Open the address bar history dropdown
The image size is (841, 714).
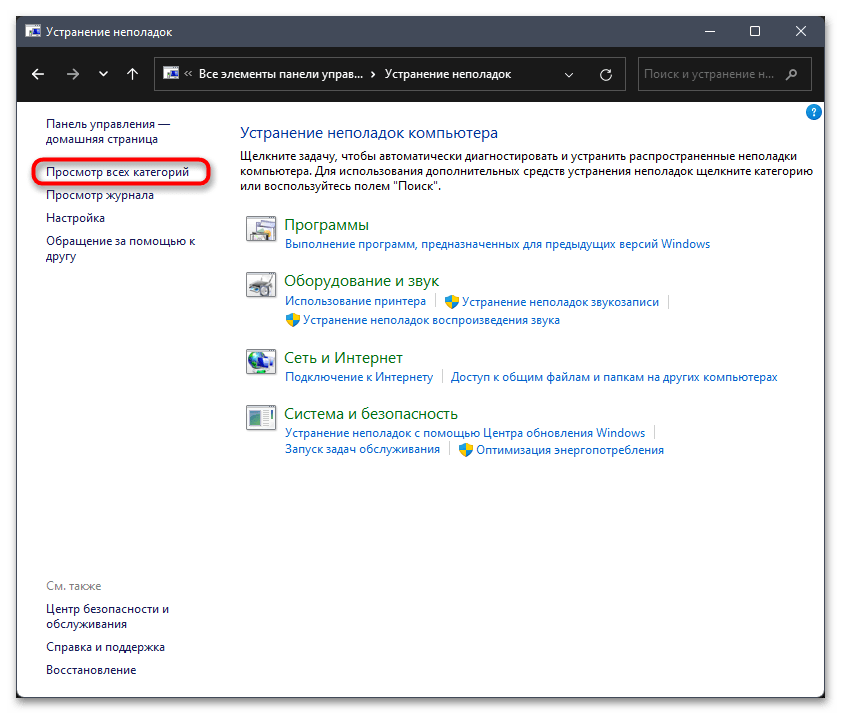[569, 74]
